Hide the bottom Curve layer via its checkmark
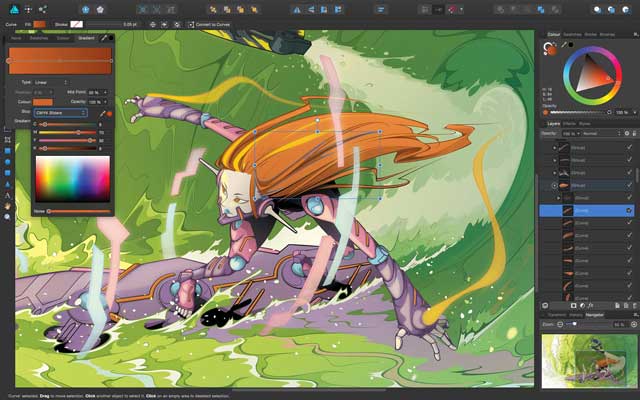 [x=629, y=297]
